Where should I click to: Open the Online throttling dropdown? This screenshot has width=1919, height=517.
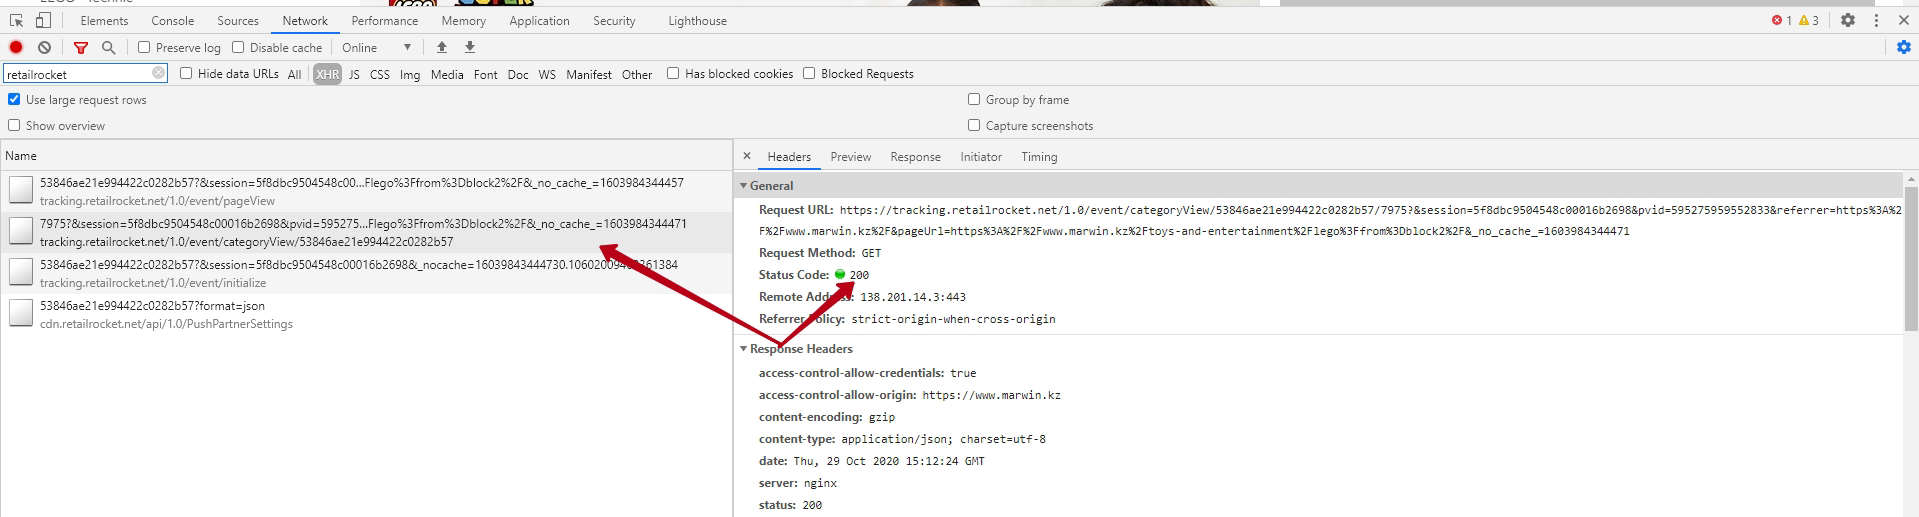point(377,47)
